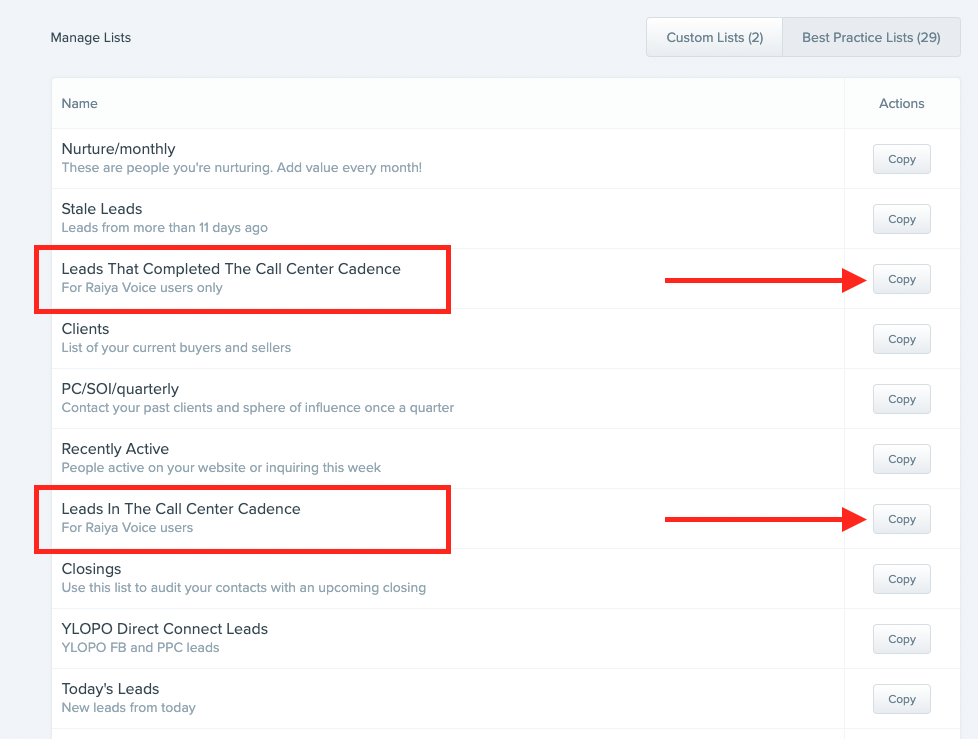This screenshot has width=978, height=739.
Task: Click the Today's Leads list title
Action: 110,689
